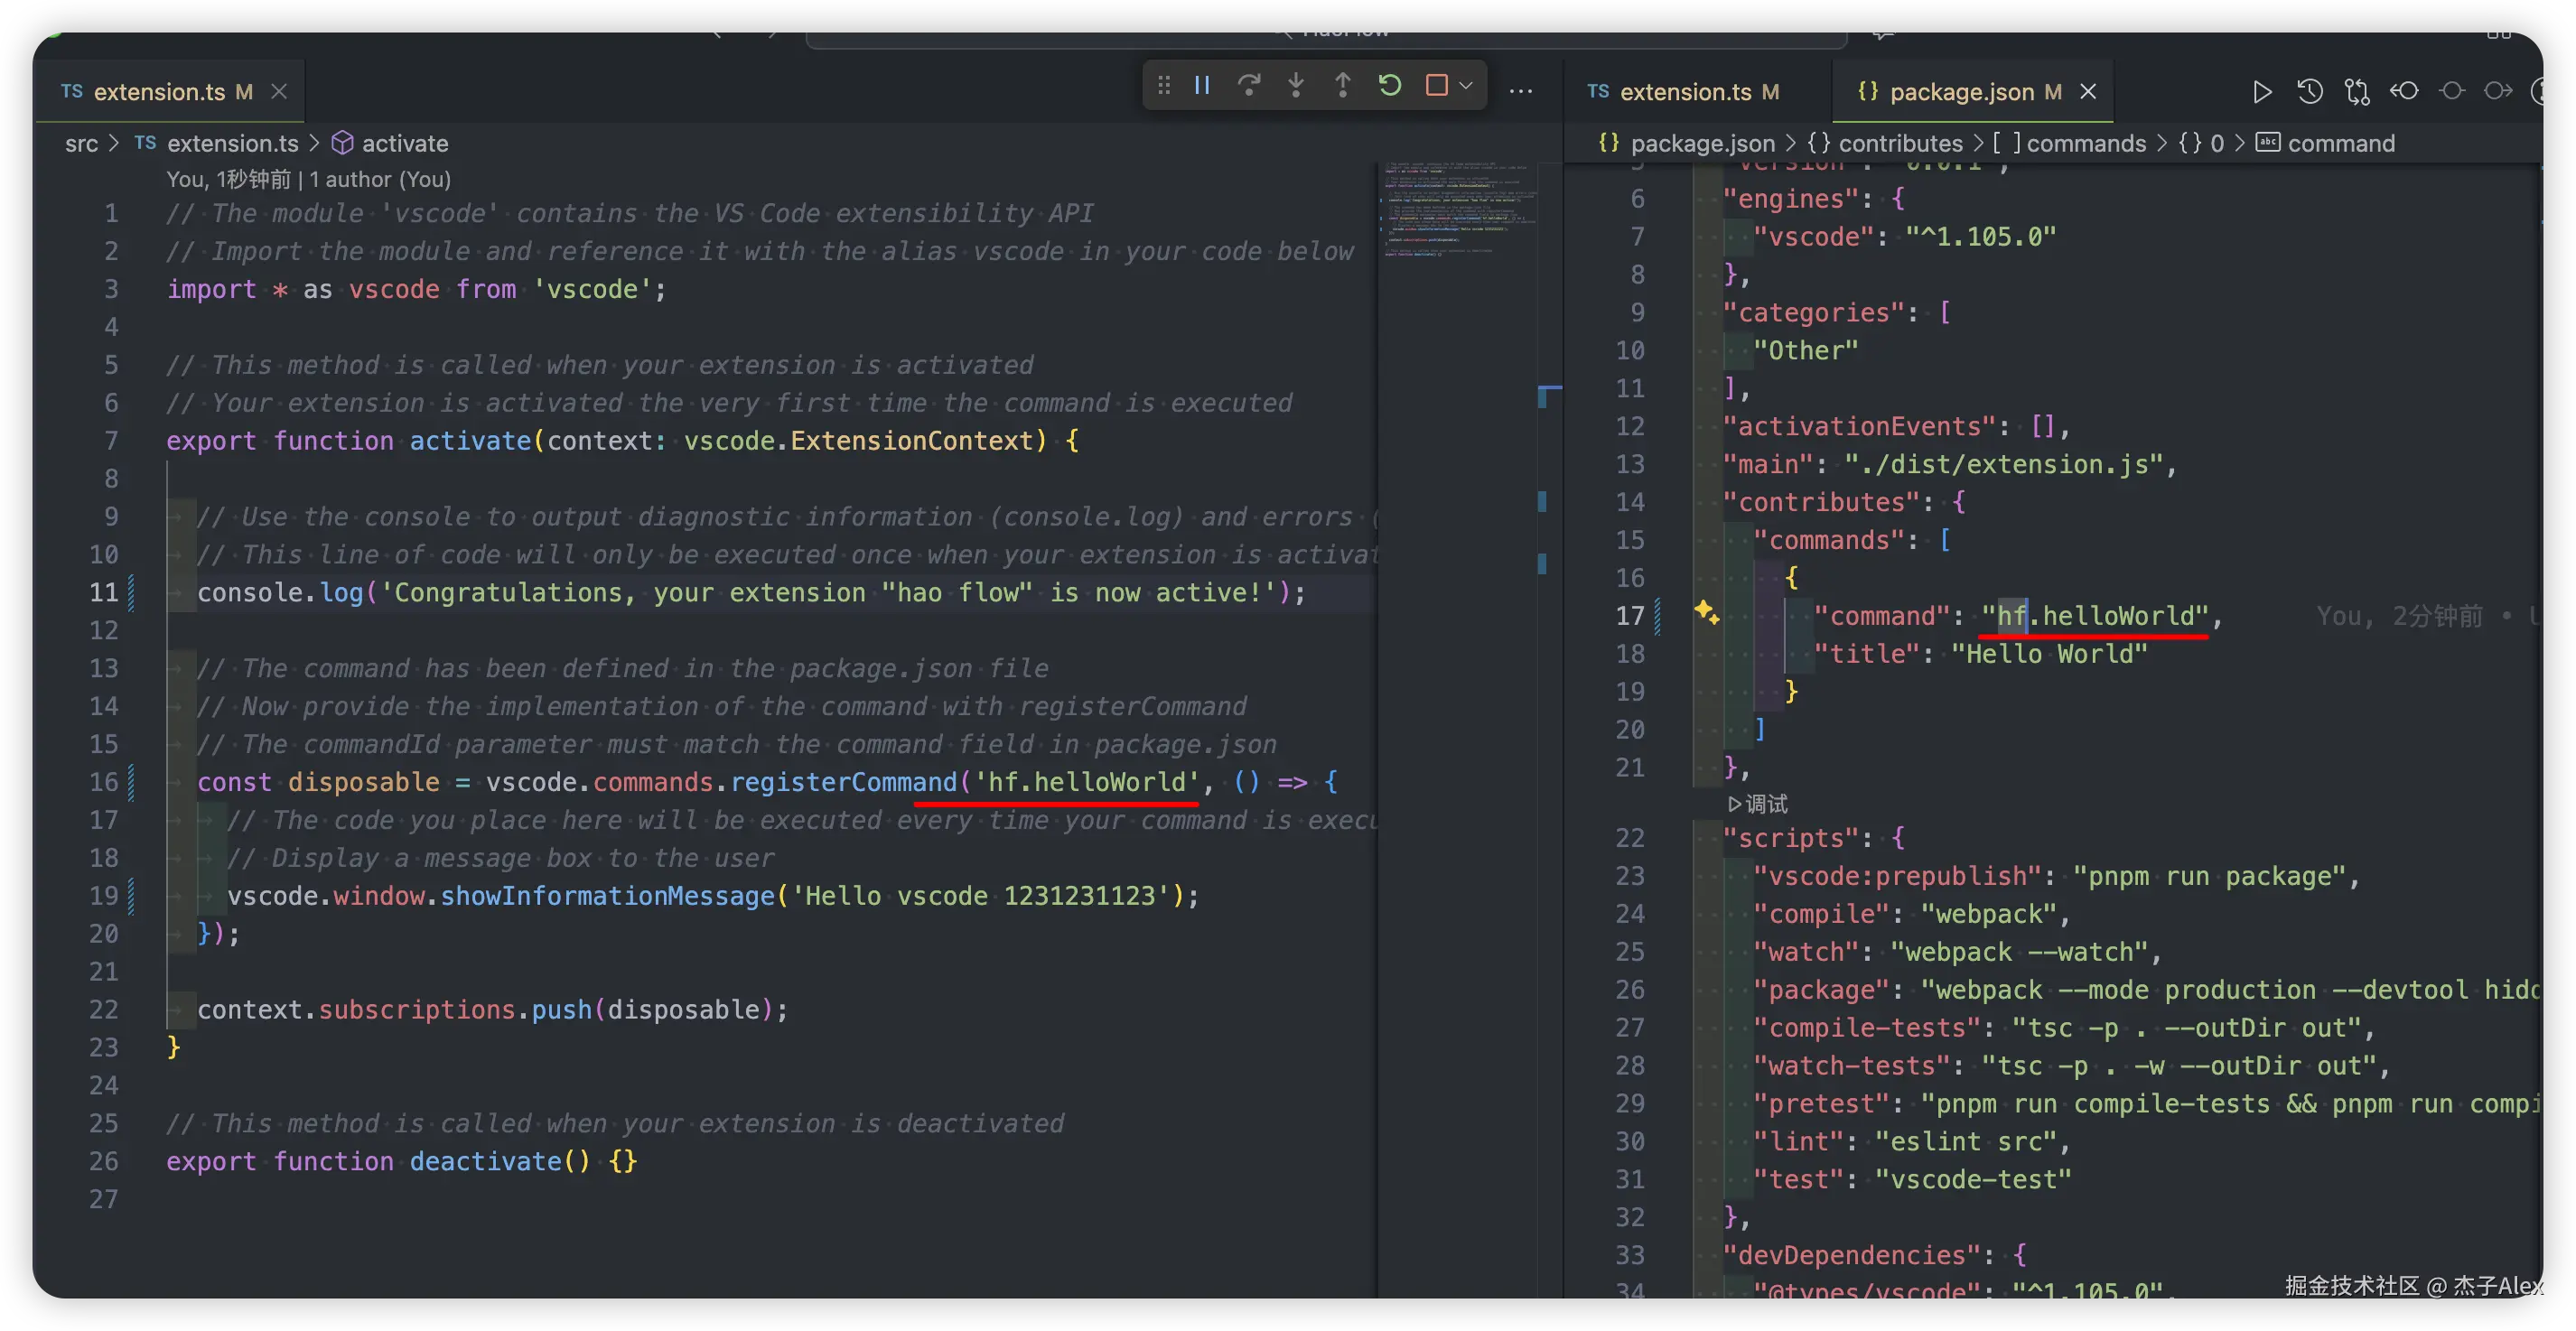This screenshot has height=1331, width=2576.
Task: Click the minimap of extension.ts
Action: (1458, 210)
